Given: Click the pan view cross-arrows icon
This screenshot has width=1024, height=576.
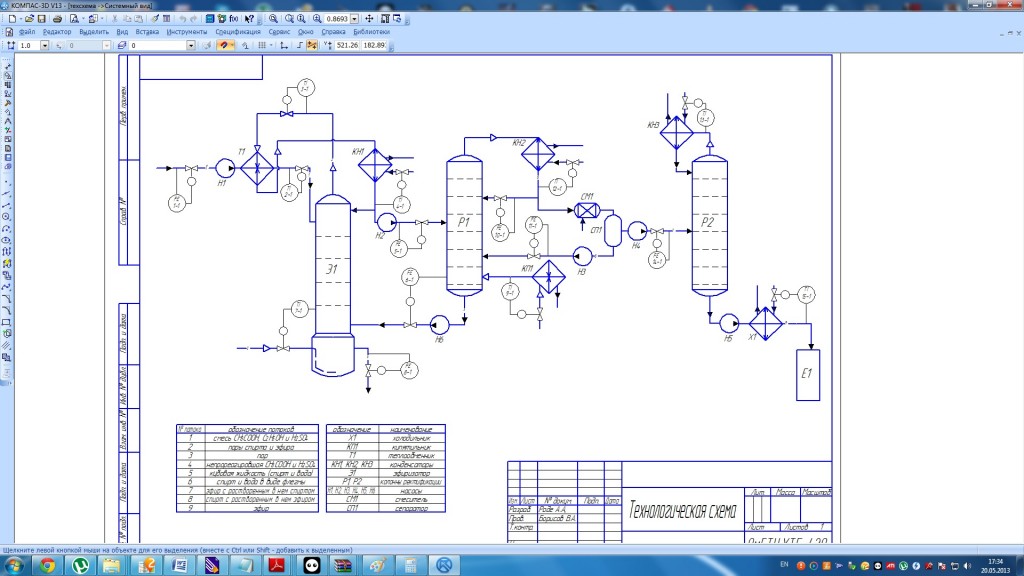Looking at the screenshot, I should (x=369, y=19).
